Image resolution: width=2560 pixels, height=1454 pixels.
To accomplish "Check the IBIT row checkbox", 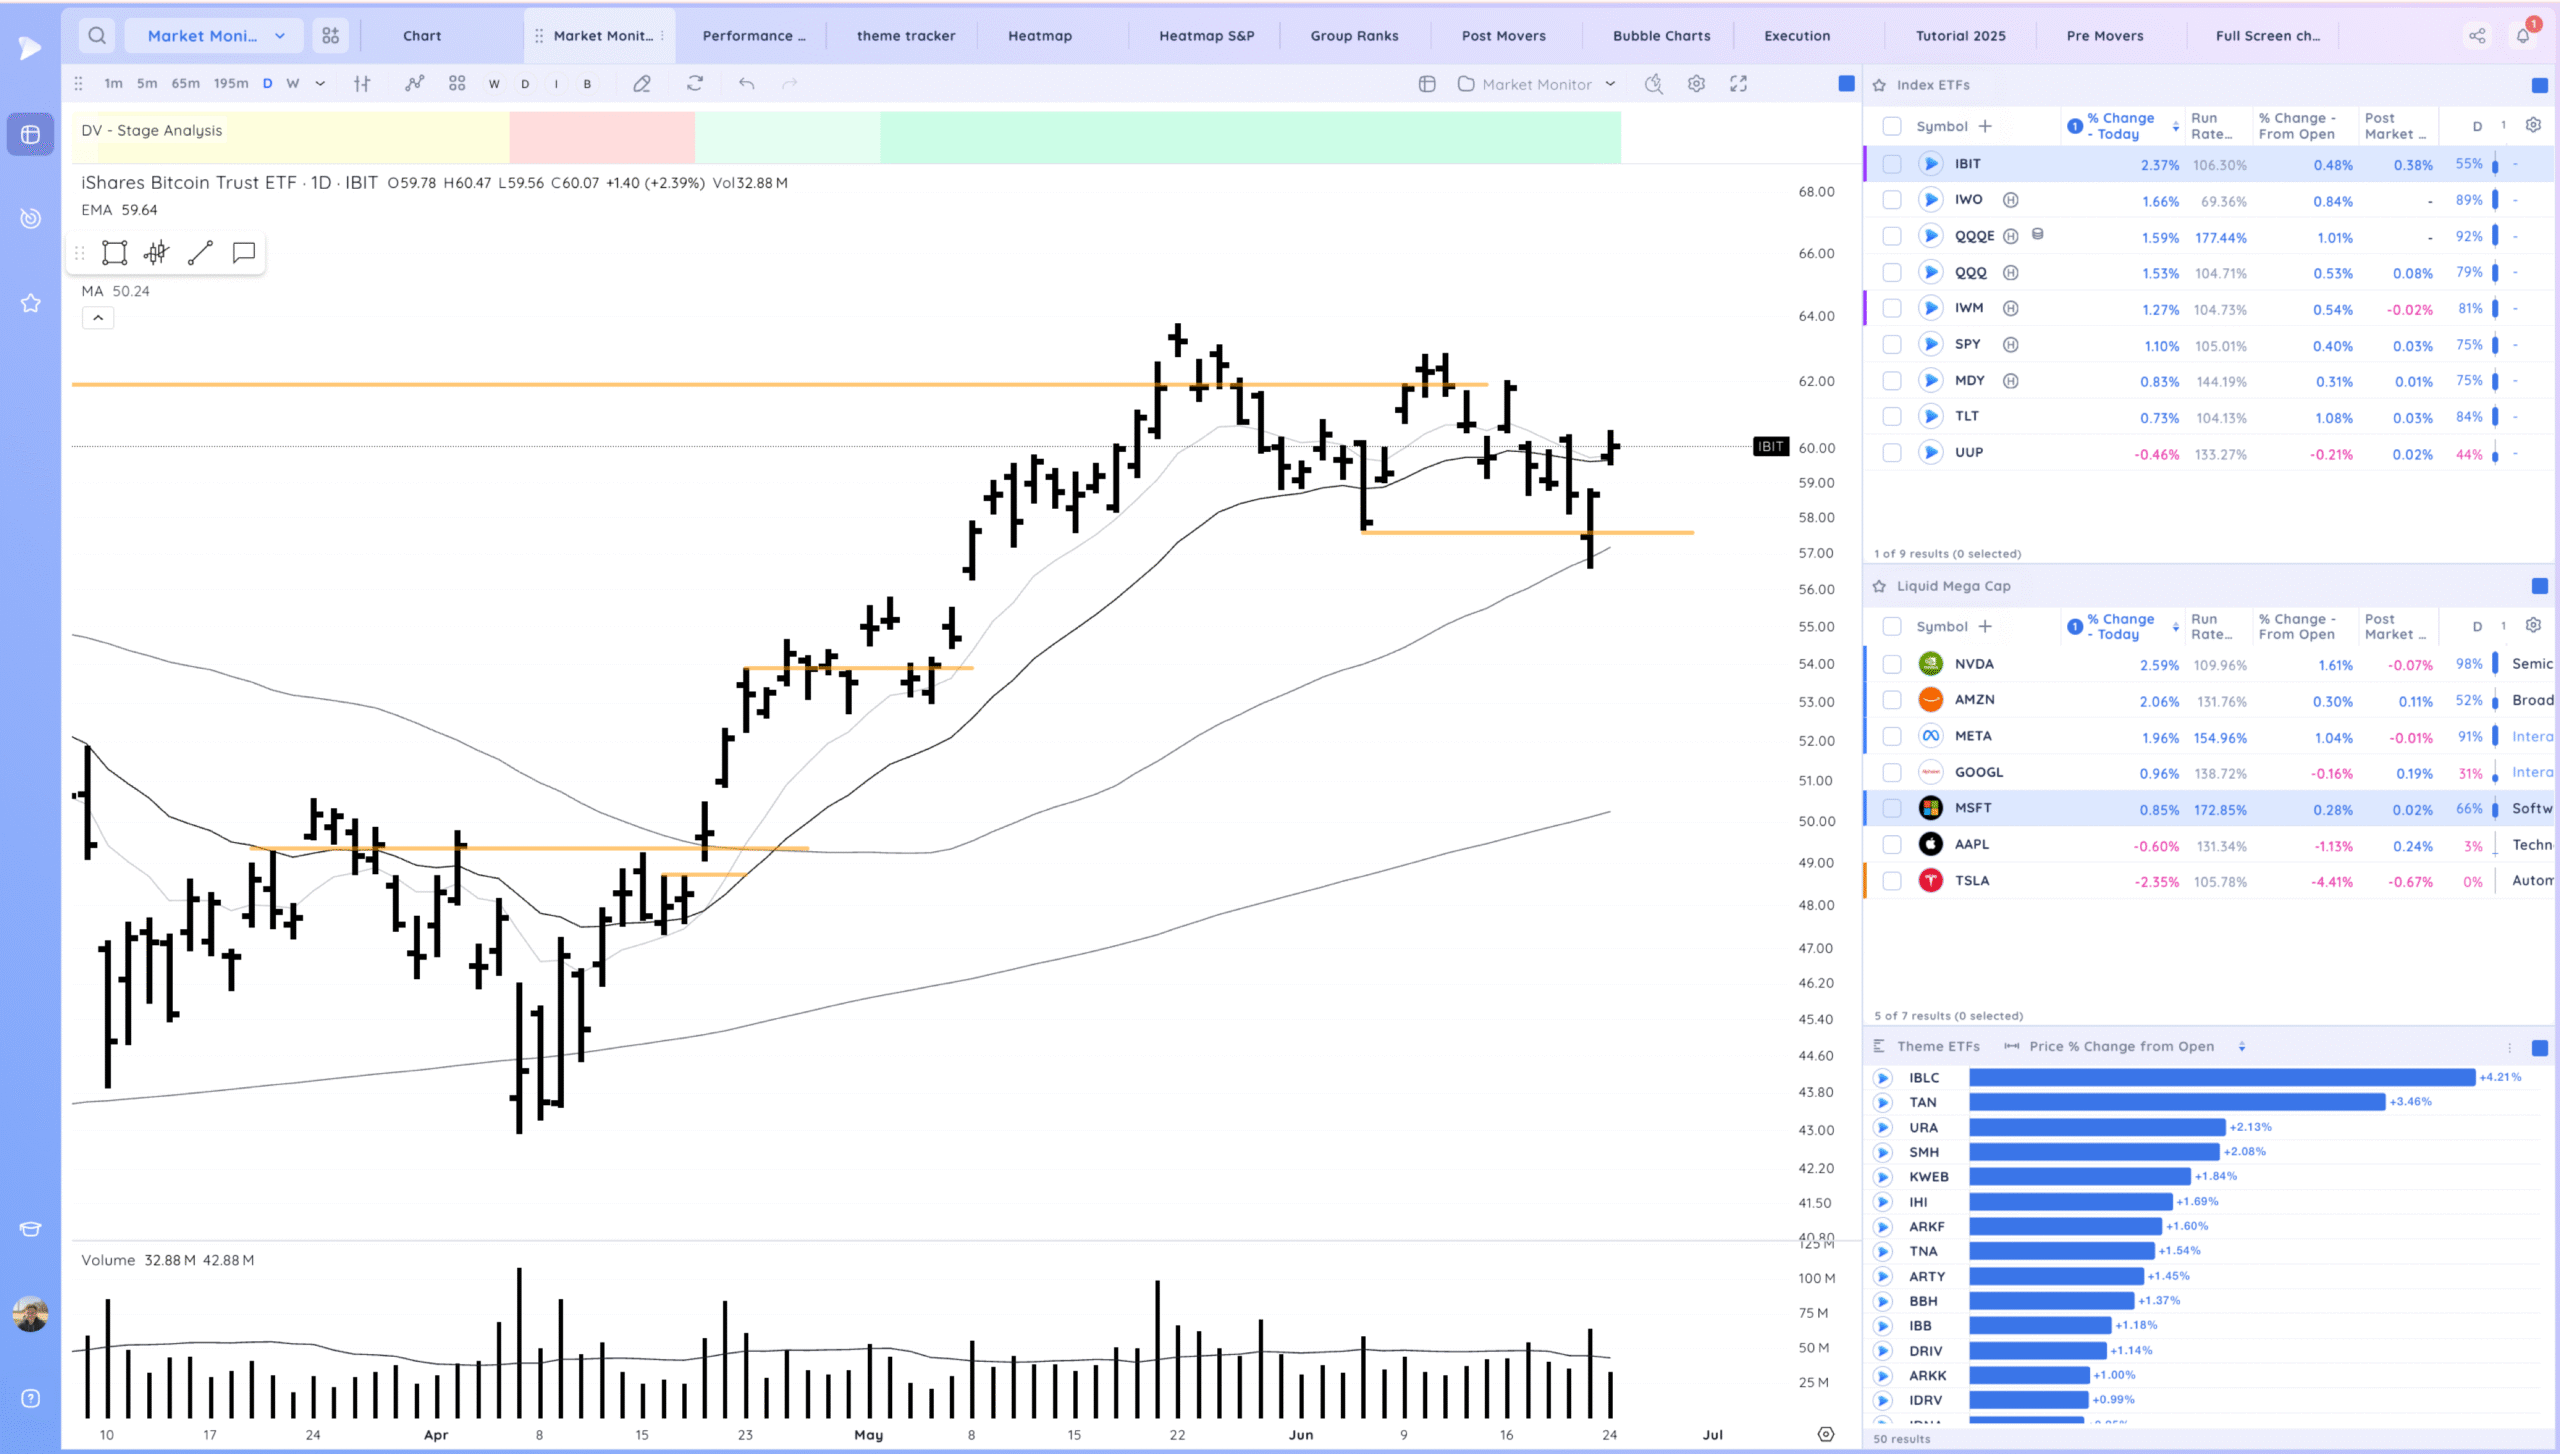I will [x=1892, y=164].
